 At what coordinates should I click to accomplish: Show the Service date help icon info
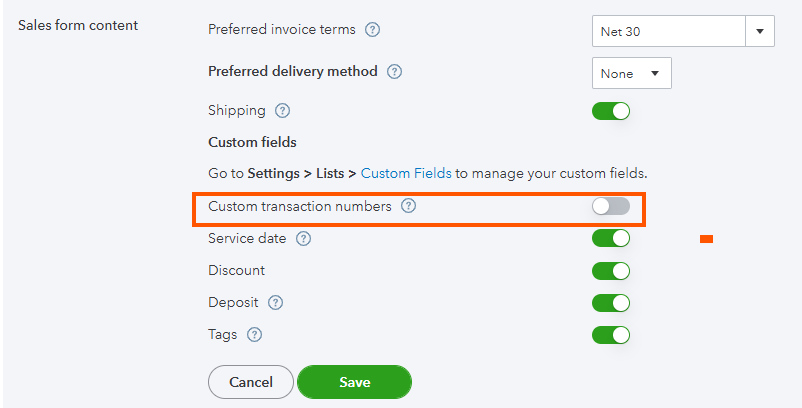(x=303, y=239)
